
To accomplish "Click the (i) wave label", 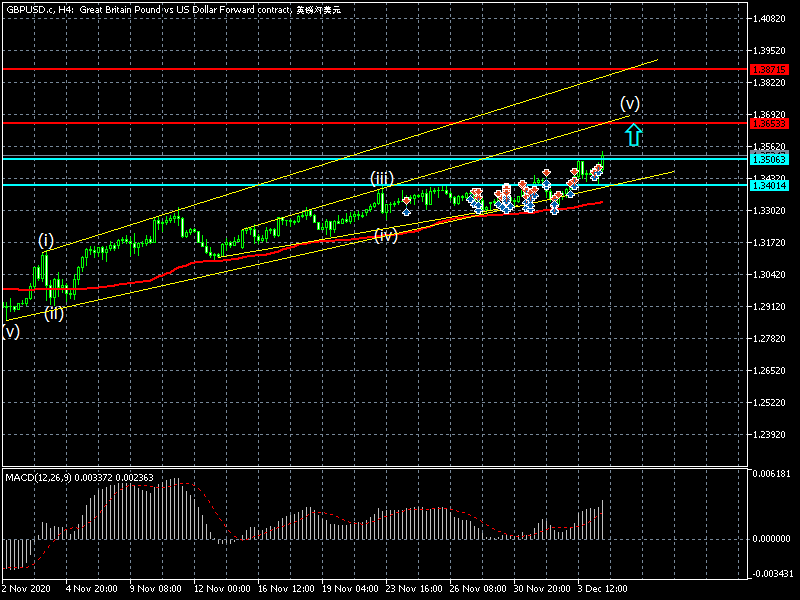I will [47, 240].
